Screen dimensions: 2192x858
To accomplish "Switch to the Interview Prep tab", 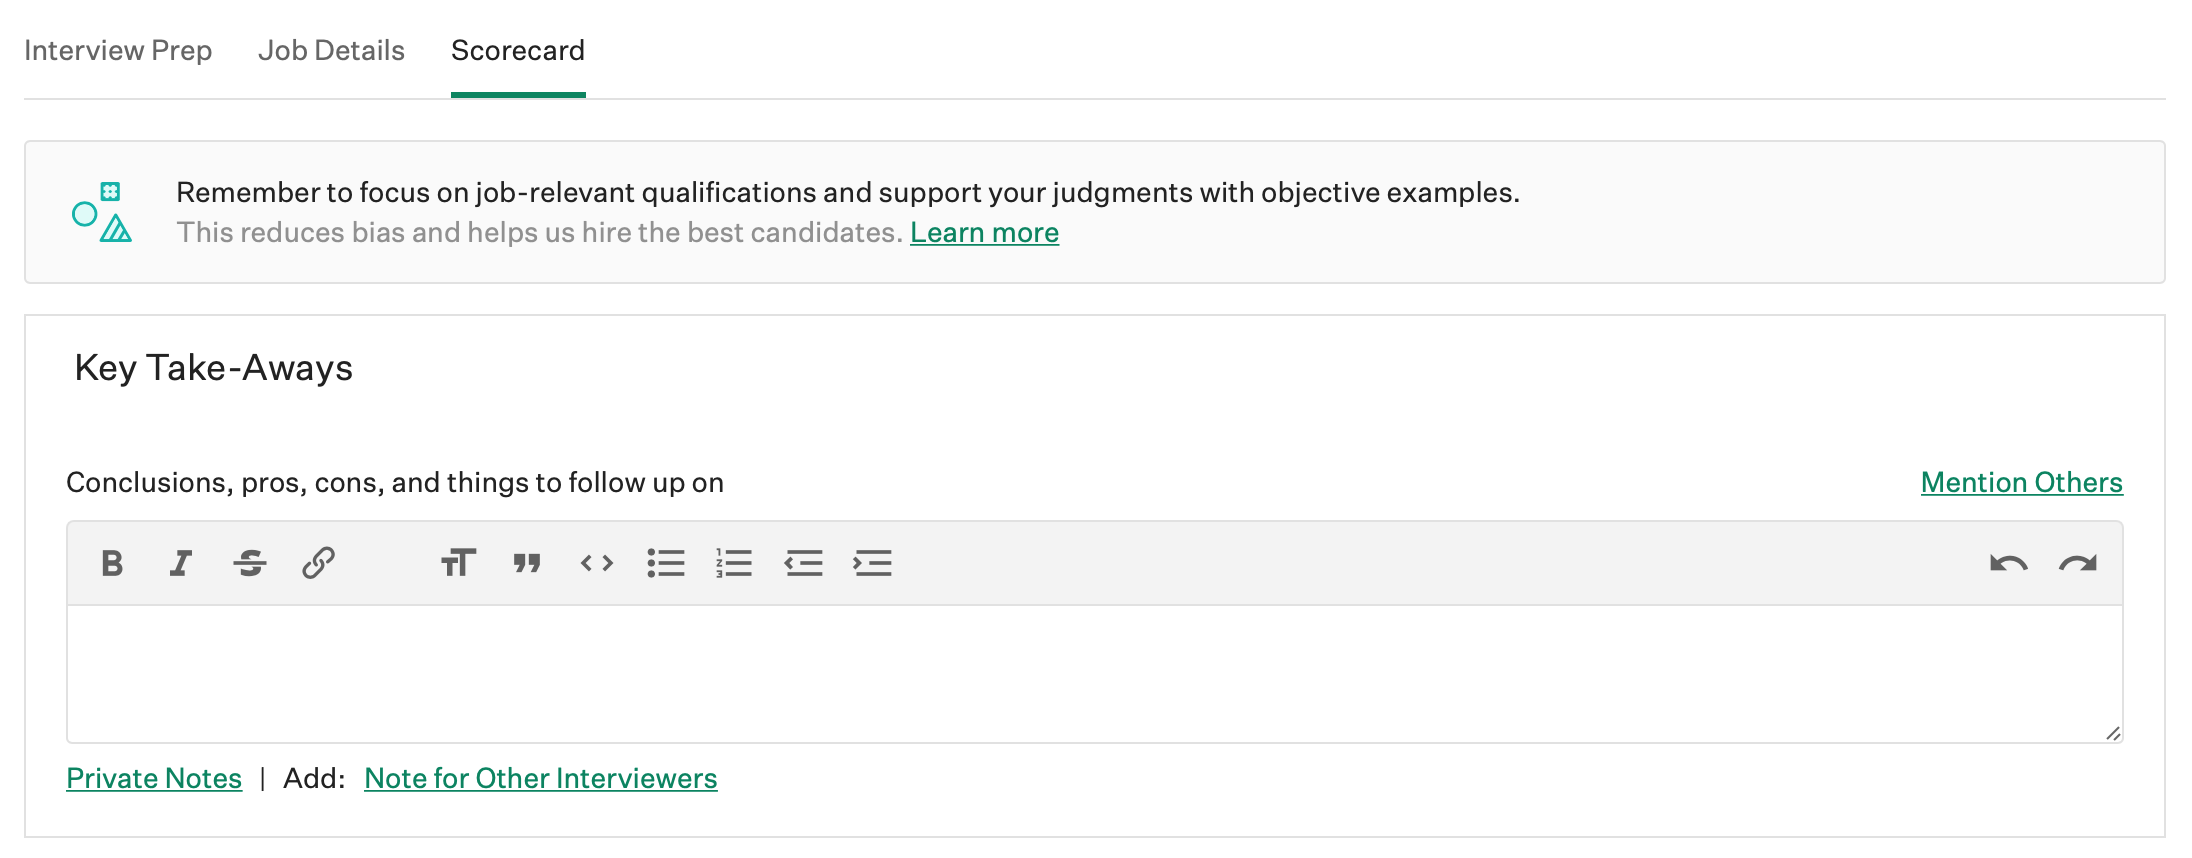I will point(118,51).
